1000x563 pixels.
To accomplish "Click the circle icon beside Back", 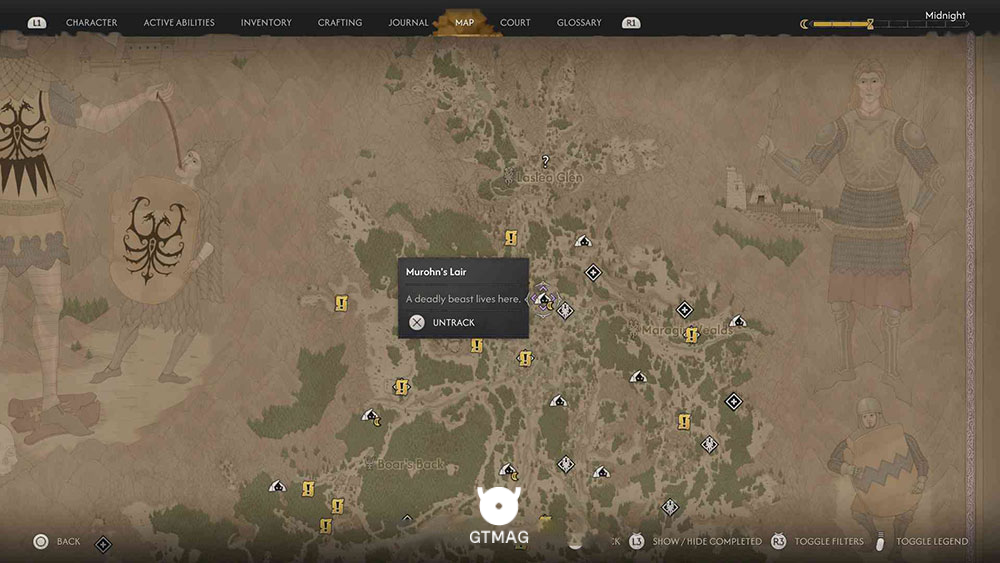I will (x=41, y=542).
